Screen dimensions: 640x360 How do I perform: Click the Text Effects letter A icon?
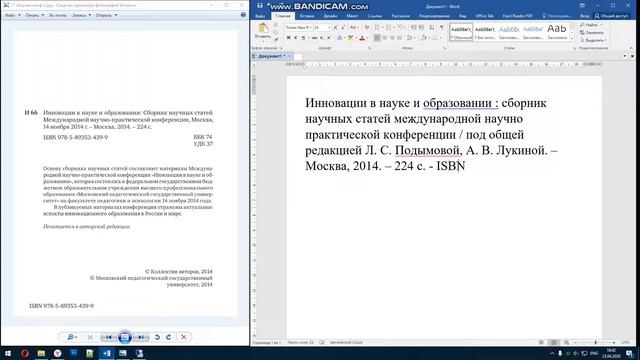(339, 38)
